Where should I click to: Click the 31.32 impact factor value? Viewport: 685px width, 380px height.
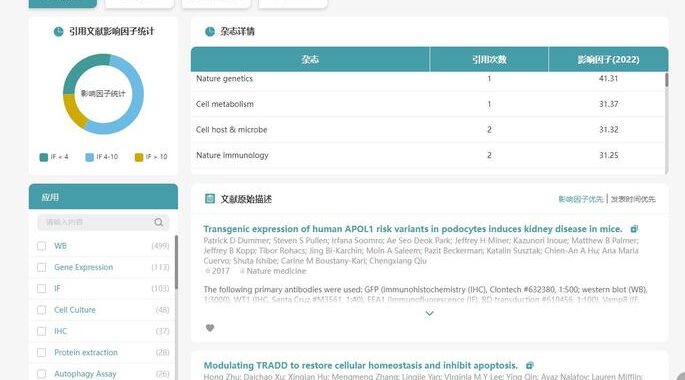point(609,130)
